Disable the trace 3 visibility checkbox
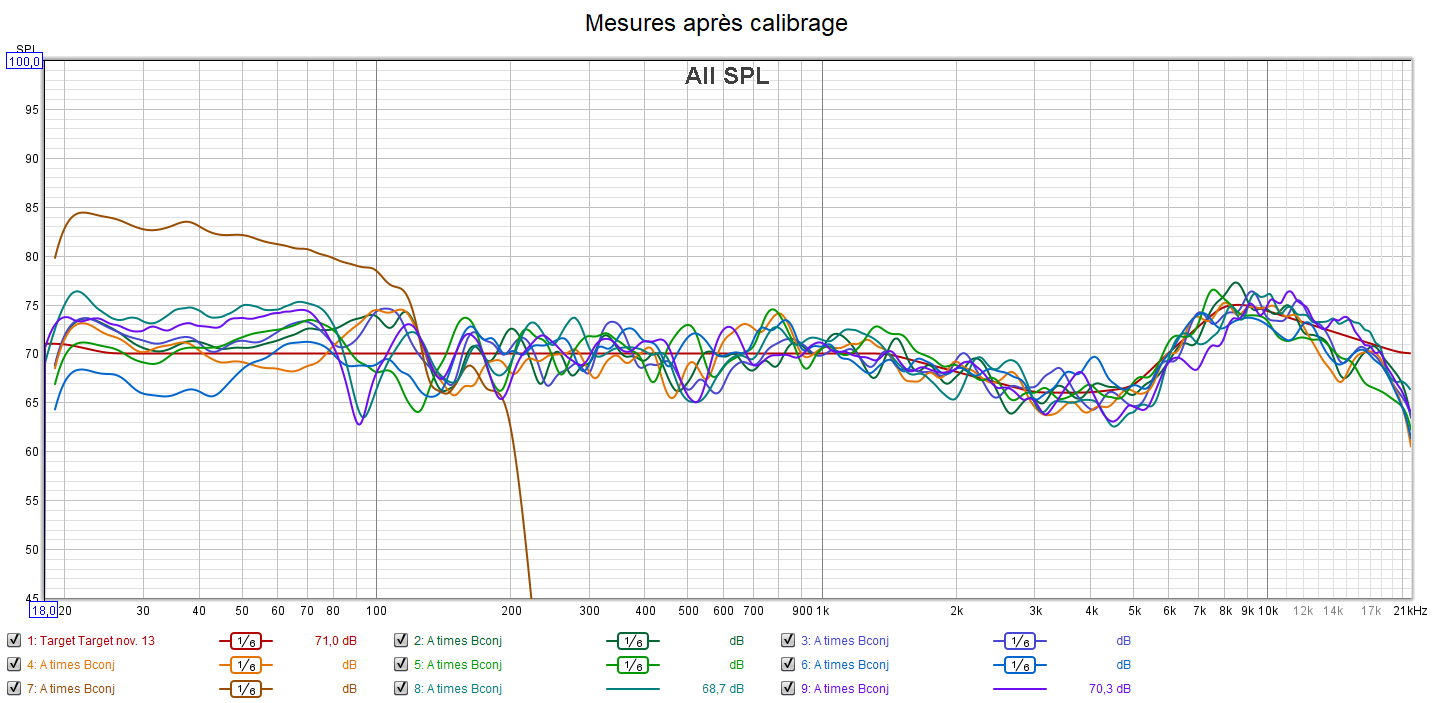1433x703 pixels. point(788,641)
